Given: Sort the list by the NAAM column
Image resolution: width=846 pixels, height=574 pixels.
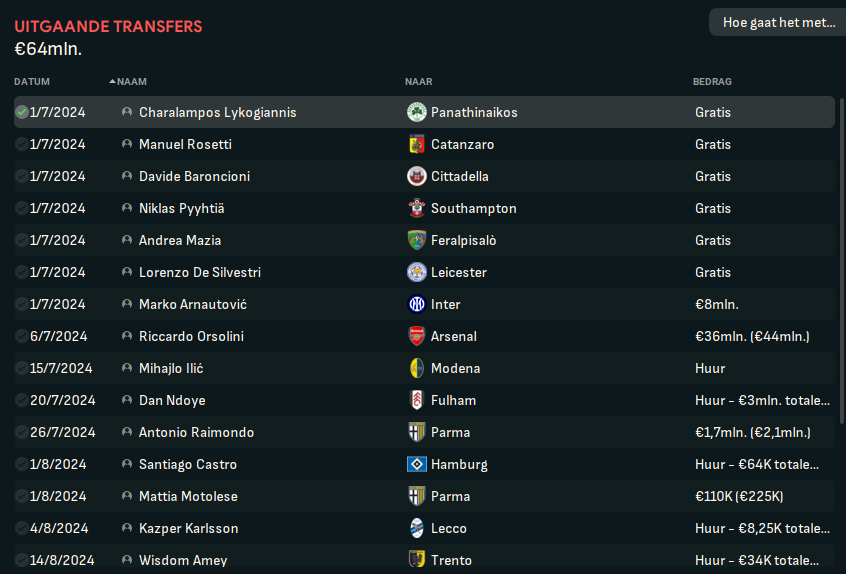Looking at the screenshot, I should 132,81.
